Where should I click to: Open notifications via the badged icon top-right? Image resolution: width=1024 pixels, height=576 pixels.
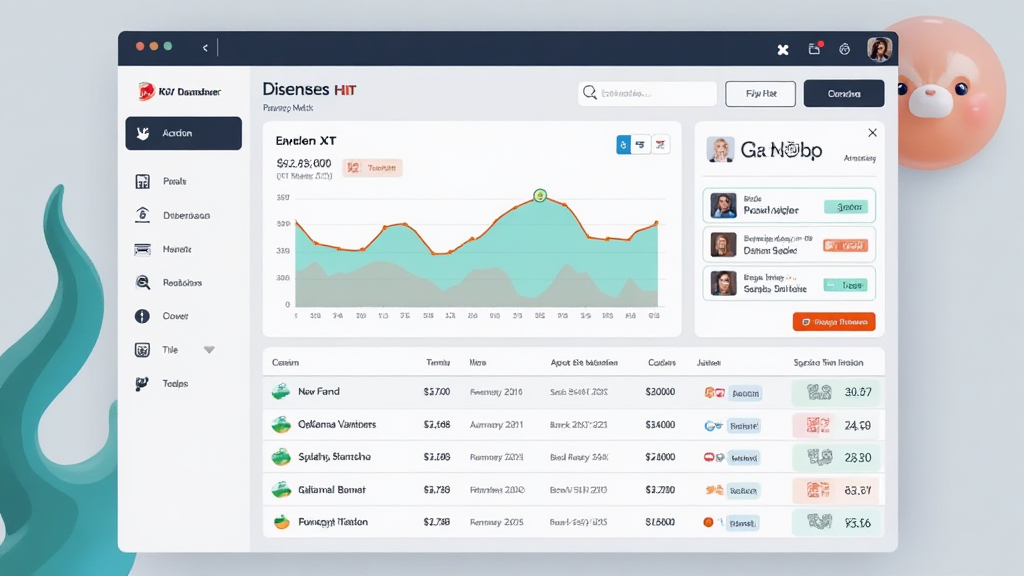pos(814,48)
